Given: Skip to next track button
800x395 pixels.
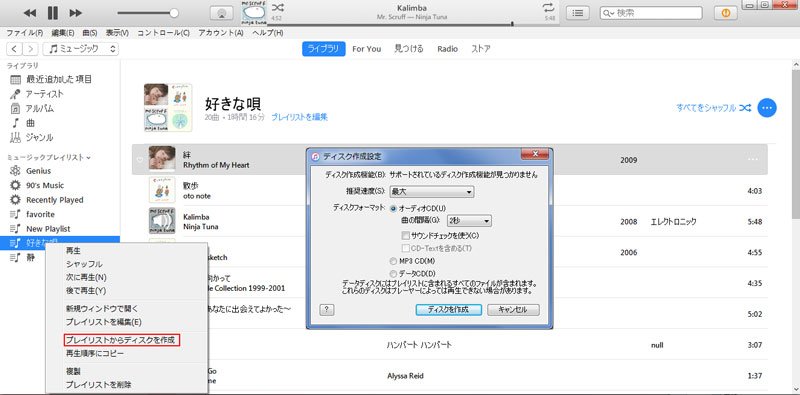Looking at the screenshot, I should click(x=76, y=13).
